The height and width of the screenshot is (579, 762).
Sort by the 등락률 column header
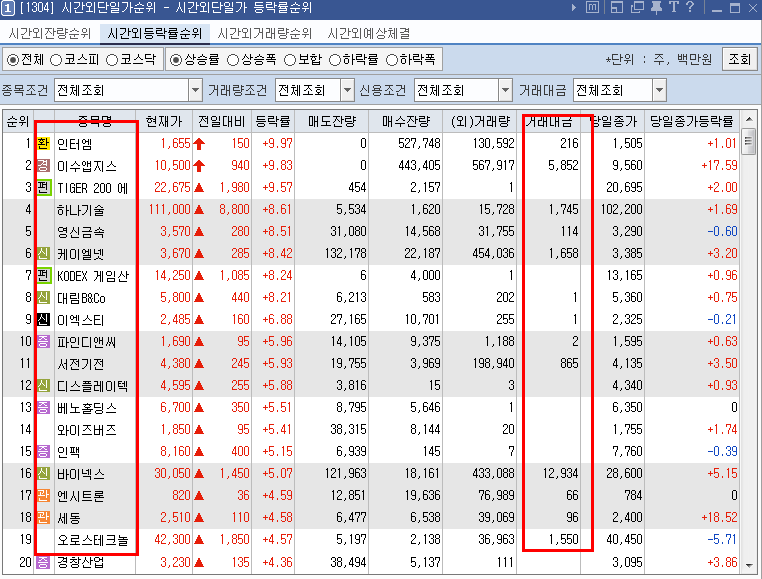coord(273,121)
